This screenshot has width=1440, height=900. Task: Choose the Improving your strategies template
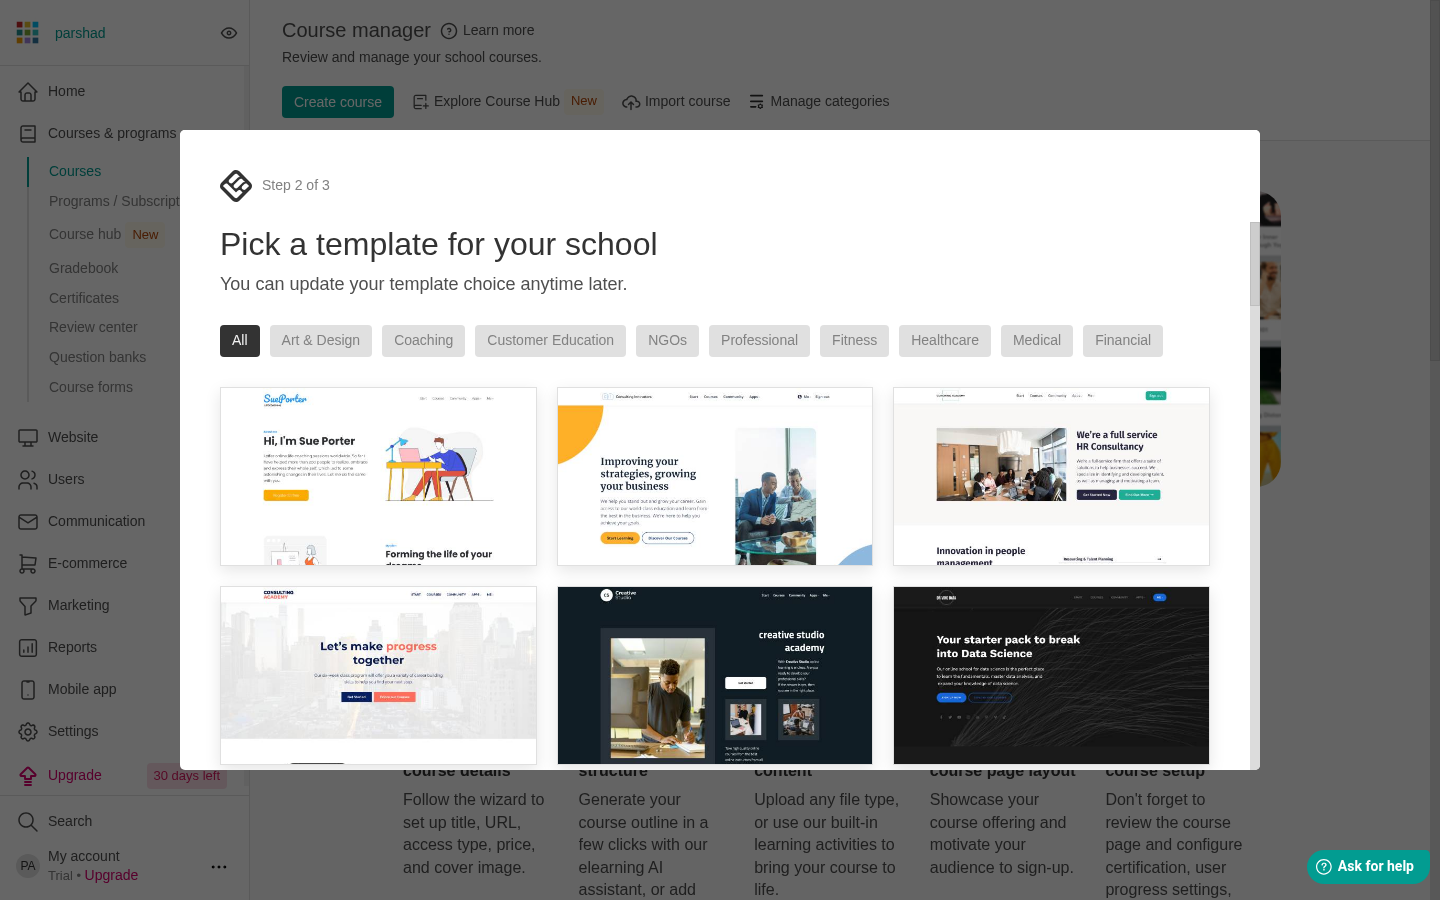coord(715,476)
